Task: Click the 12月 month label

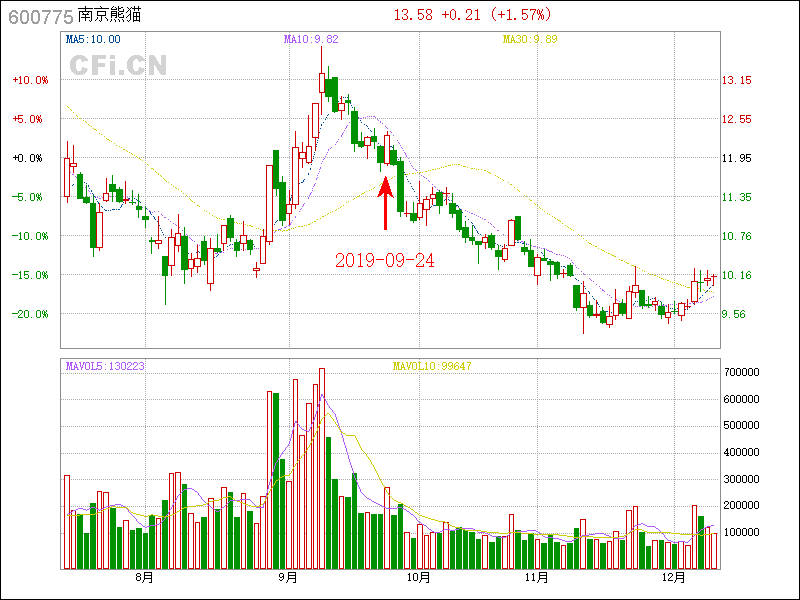Action: 673,578
